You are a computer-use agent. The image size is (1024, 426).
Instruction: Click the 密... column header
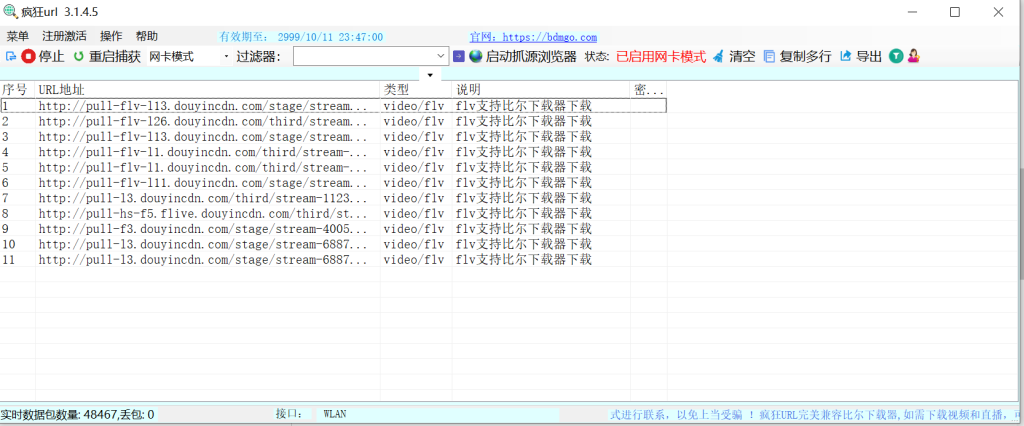[x=648, y=89]
